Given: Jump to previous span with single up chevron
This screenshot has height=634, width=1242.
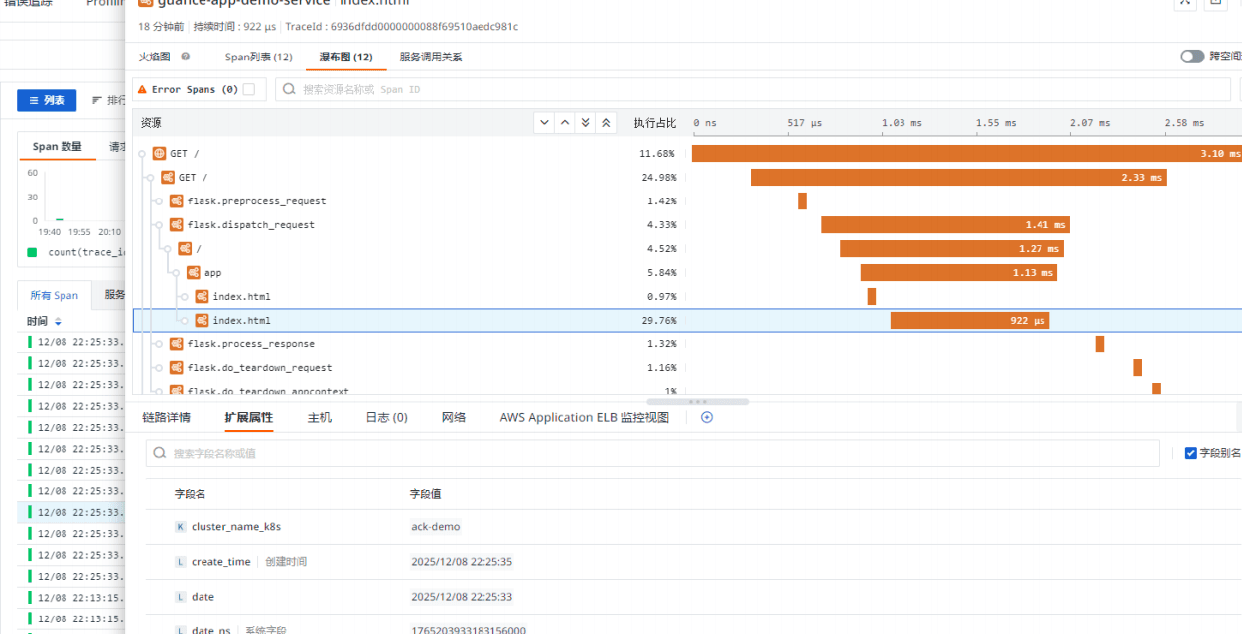Looking at the screenshot, I should pos(565,123).
